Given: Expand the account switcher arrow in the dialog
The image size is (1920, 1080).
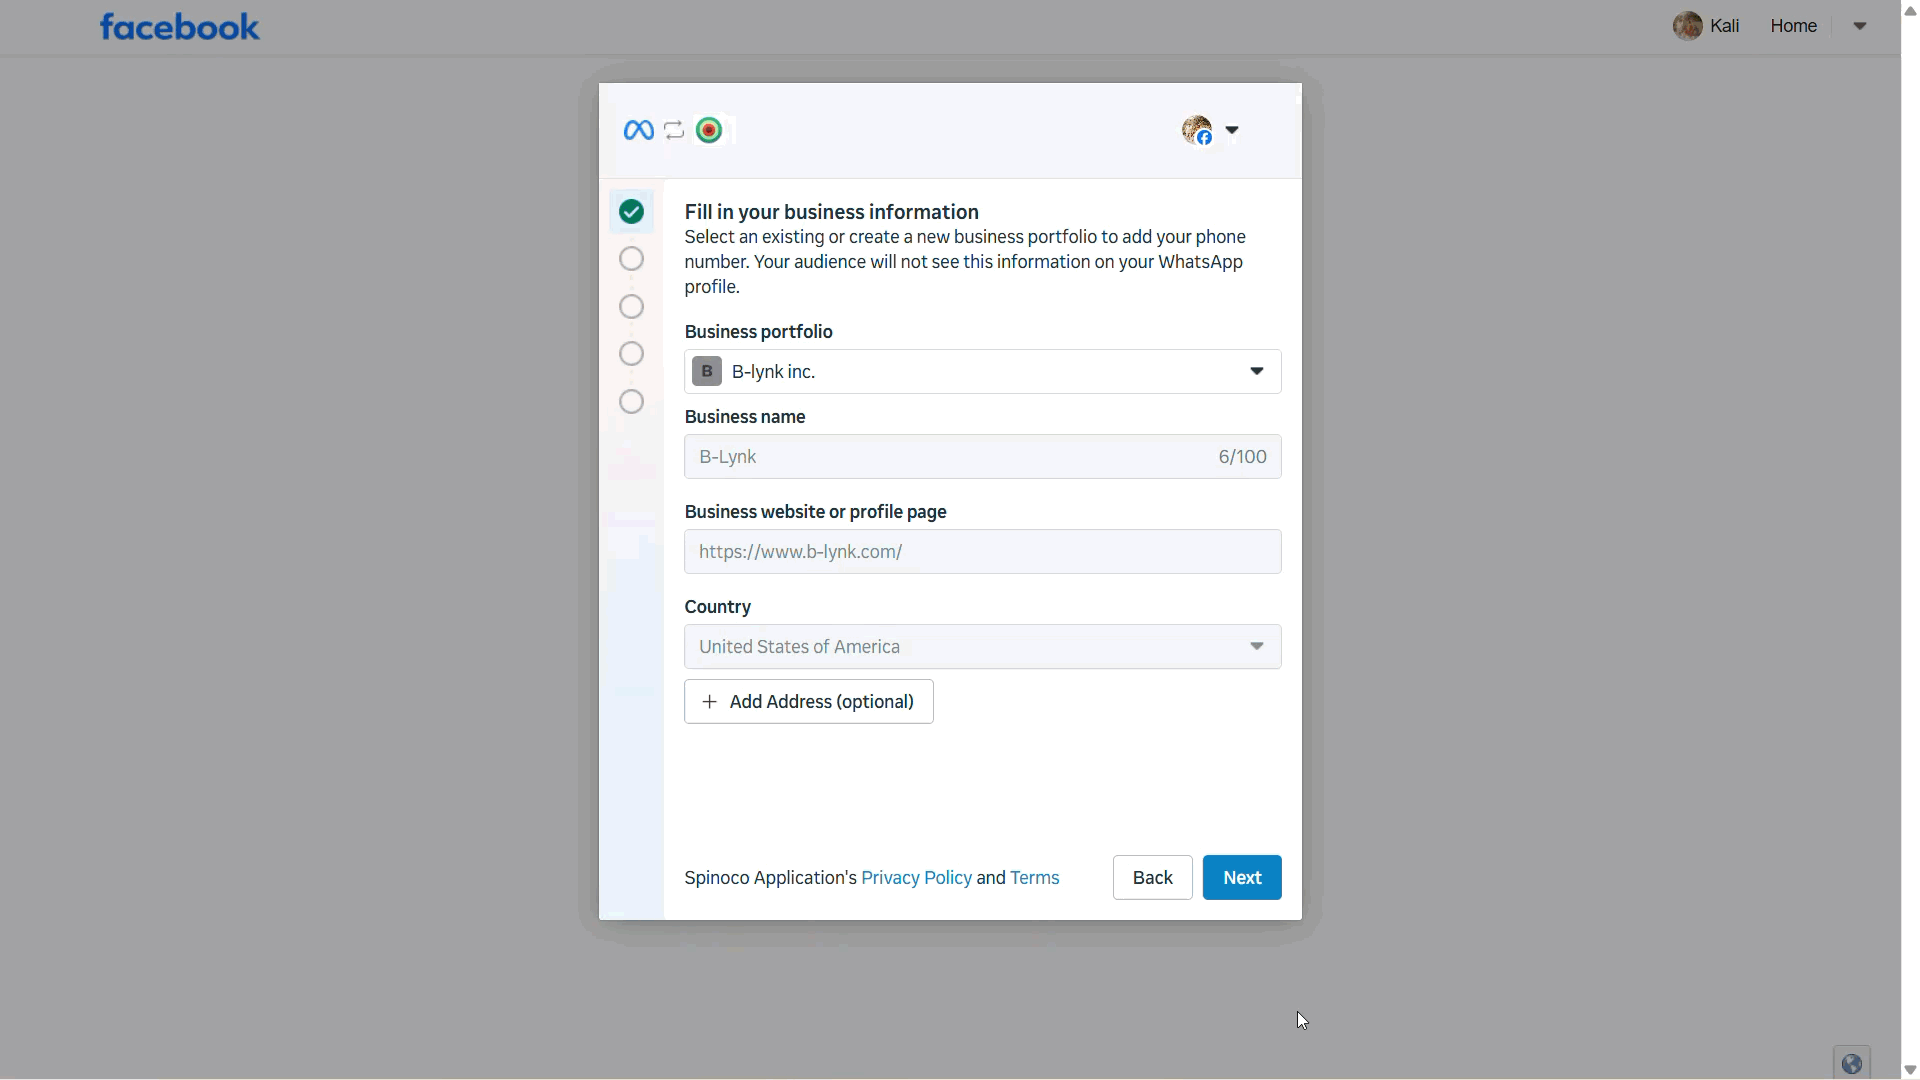Looking at the screenshot, I should (x=1232, y=130).
